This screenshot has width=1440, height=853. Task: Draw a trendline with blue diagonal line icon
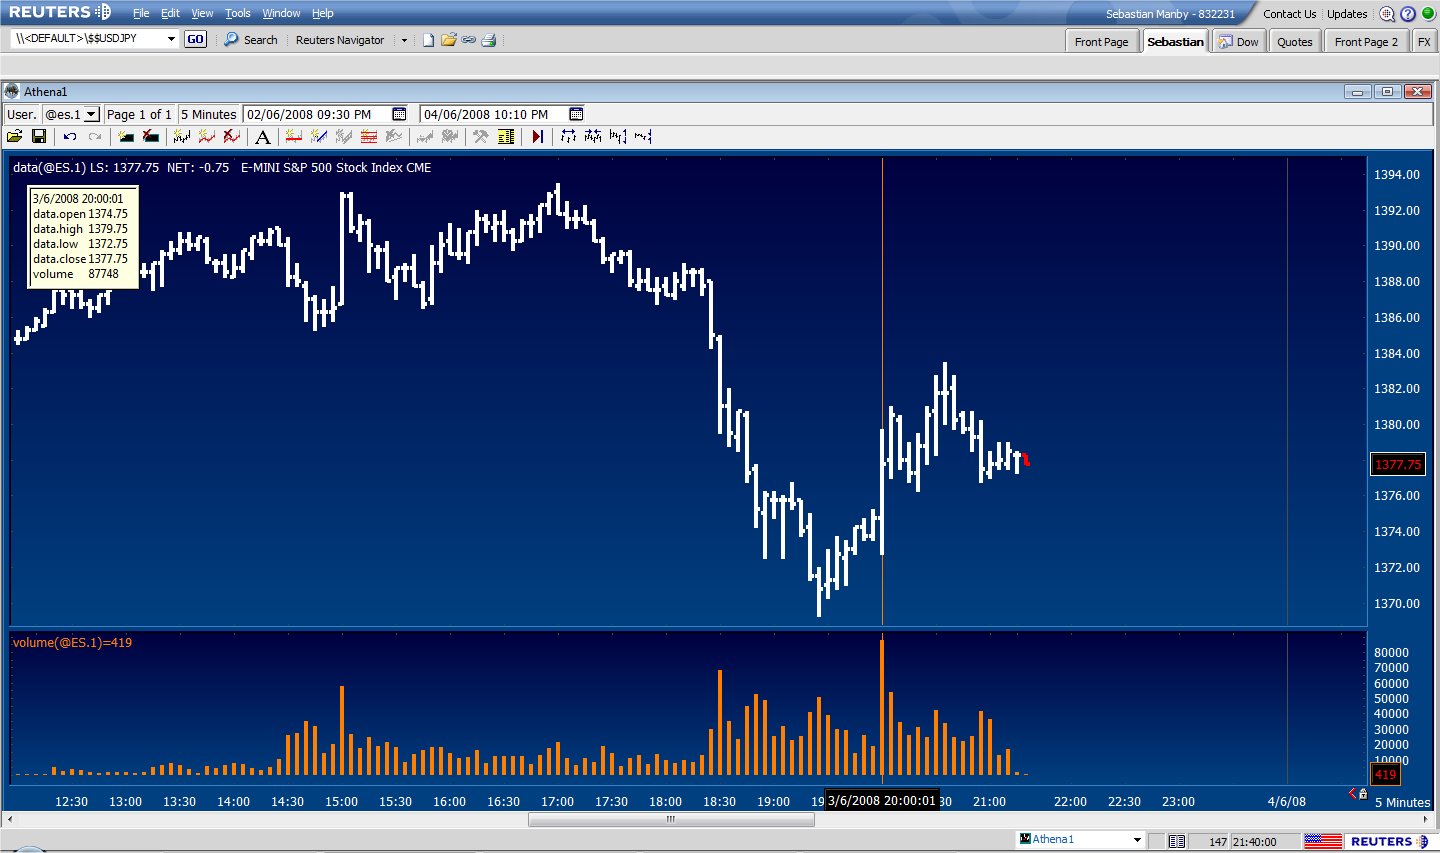319,136
